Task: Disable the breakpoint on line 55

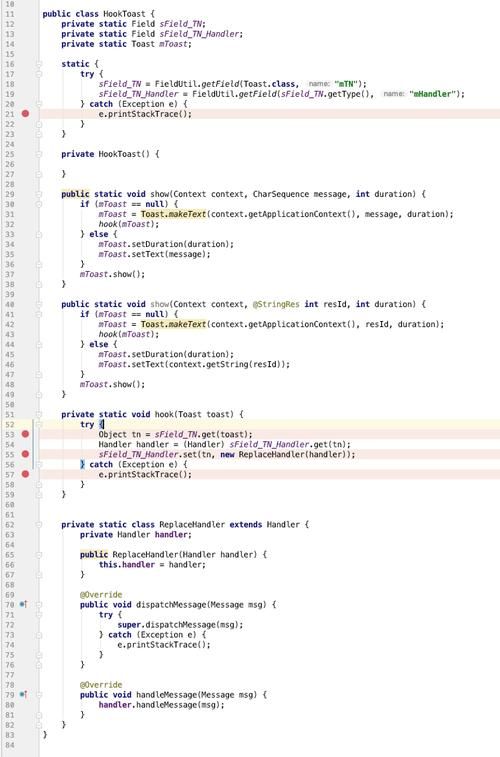Action: click(25, 454)
